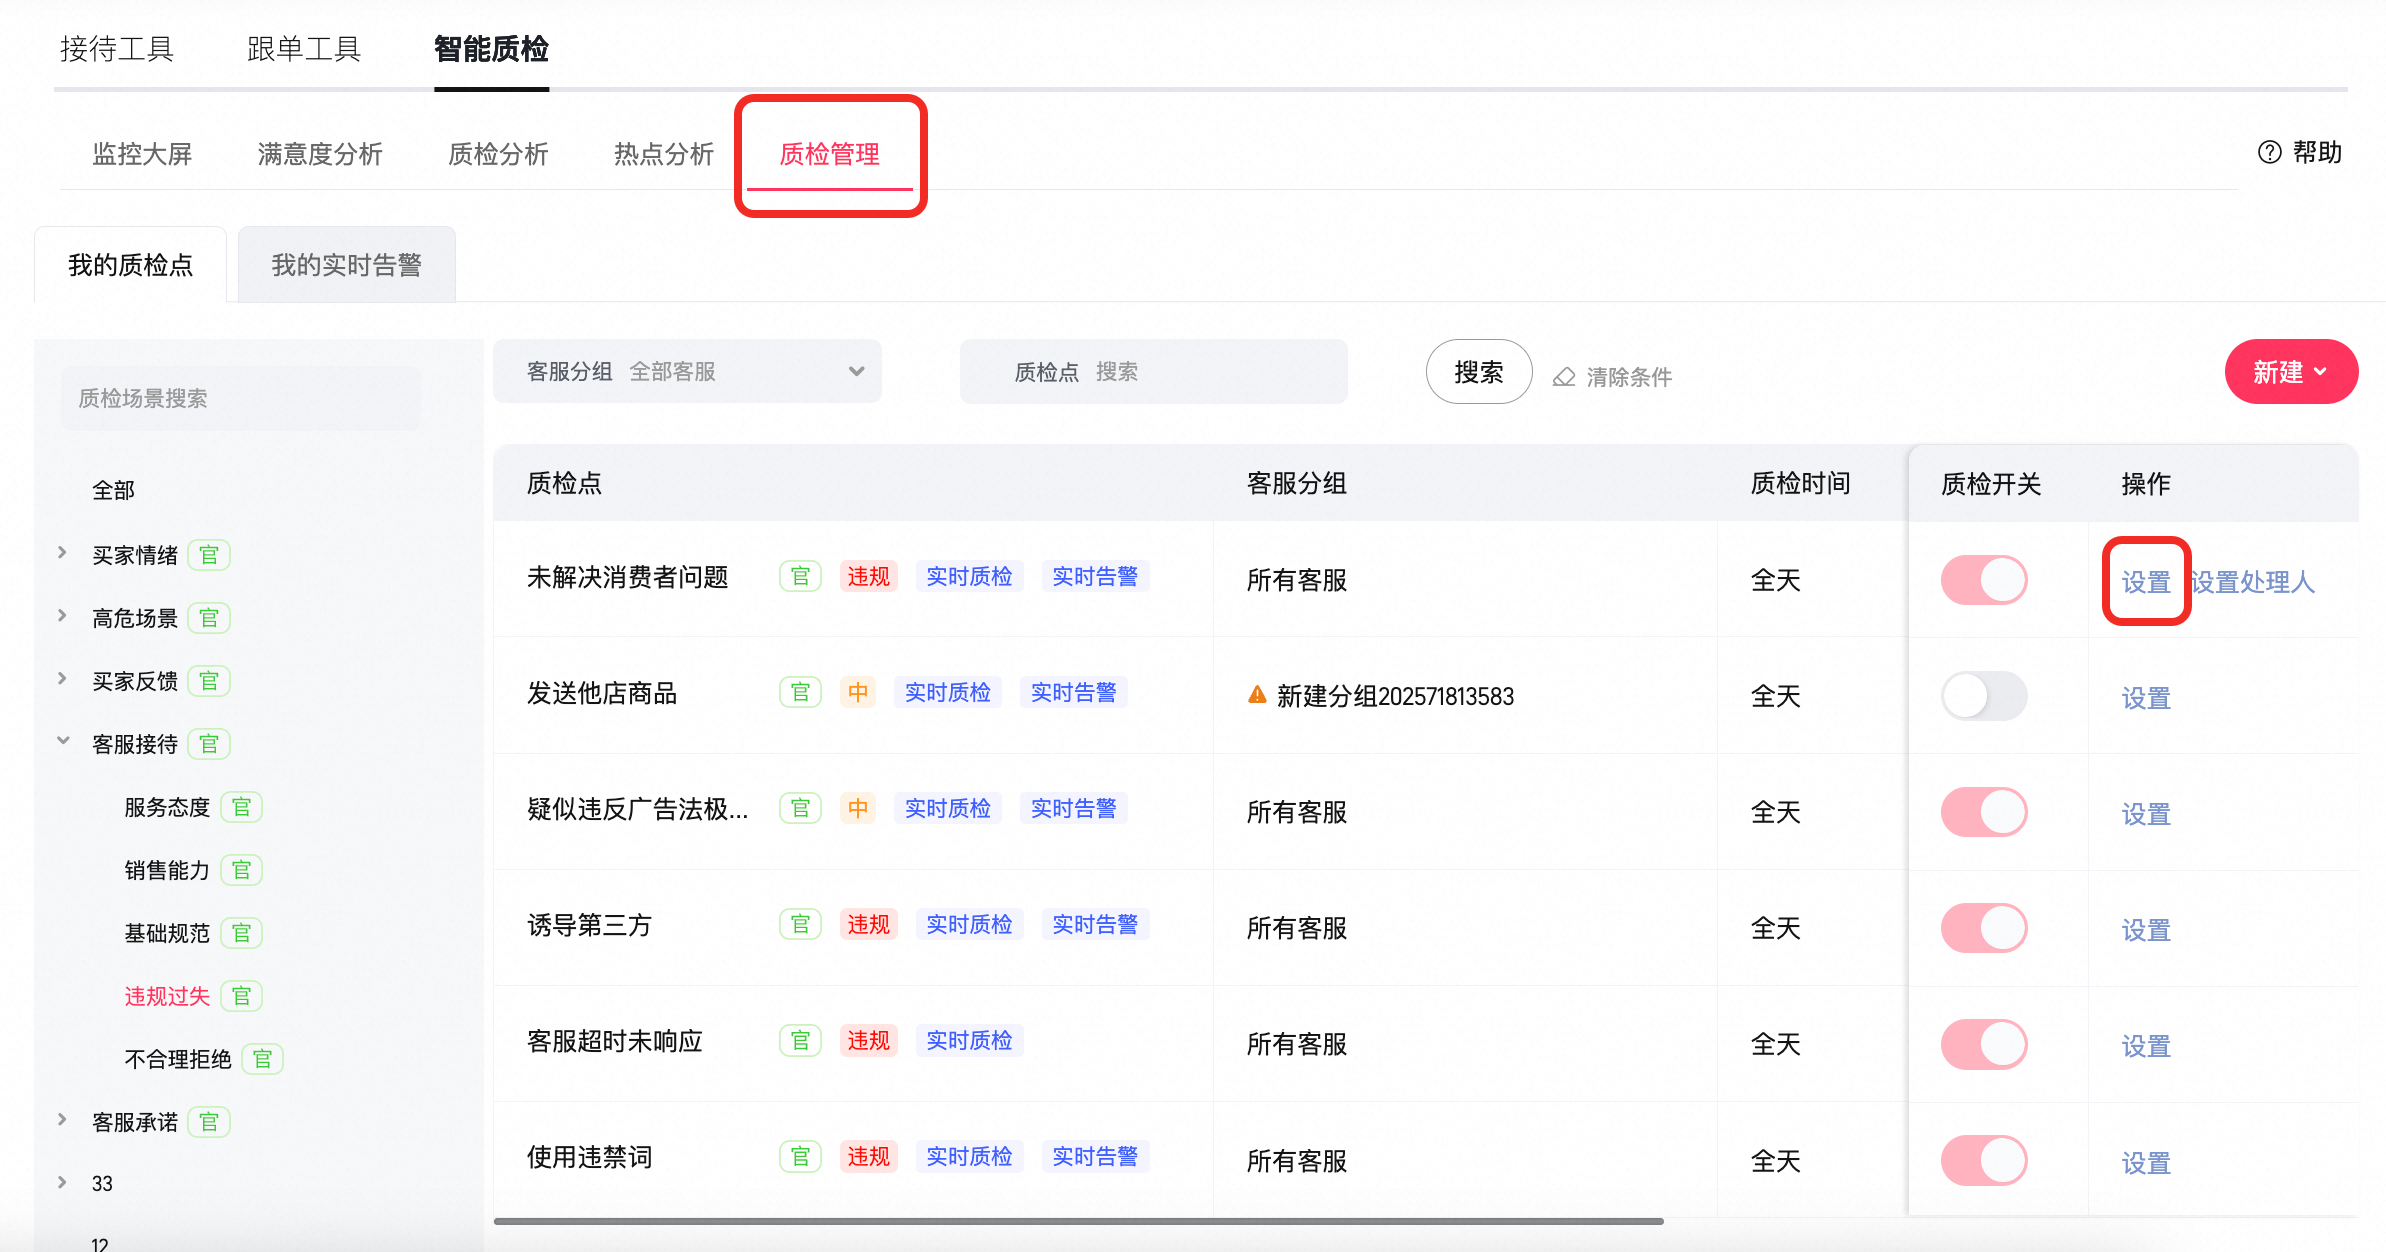Switch to 跟单工具 top tab
The height and width of the screenshot is (1252, 2386).
304,48
